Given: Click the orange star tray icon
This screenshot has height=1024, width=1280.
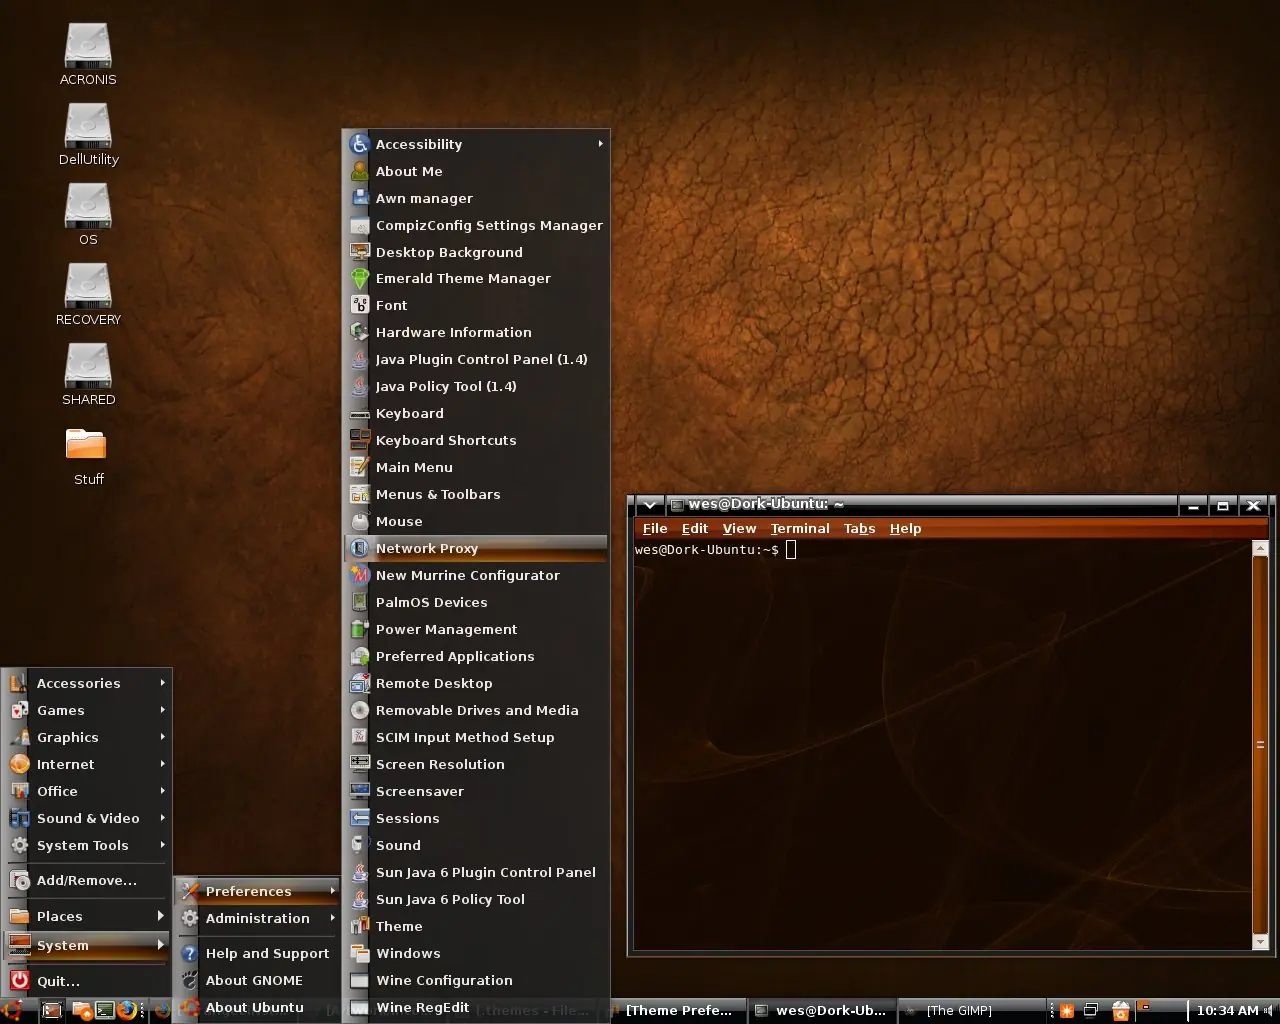Looking at the screenshot, I should coord(1067,1010).
